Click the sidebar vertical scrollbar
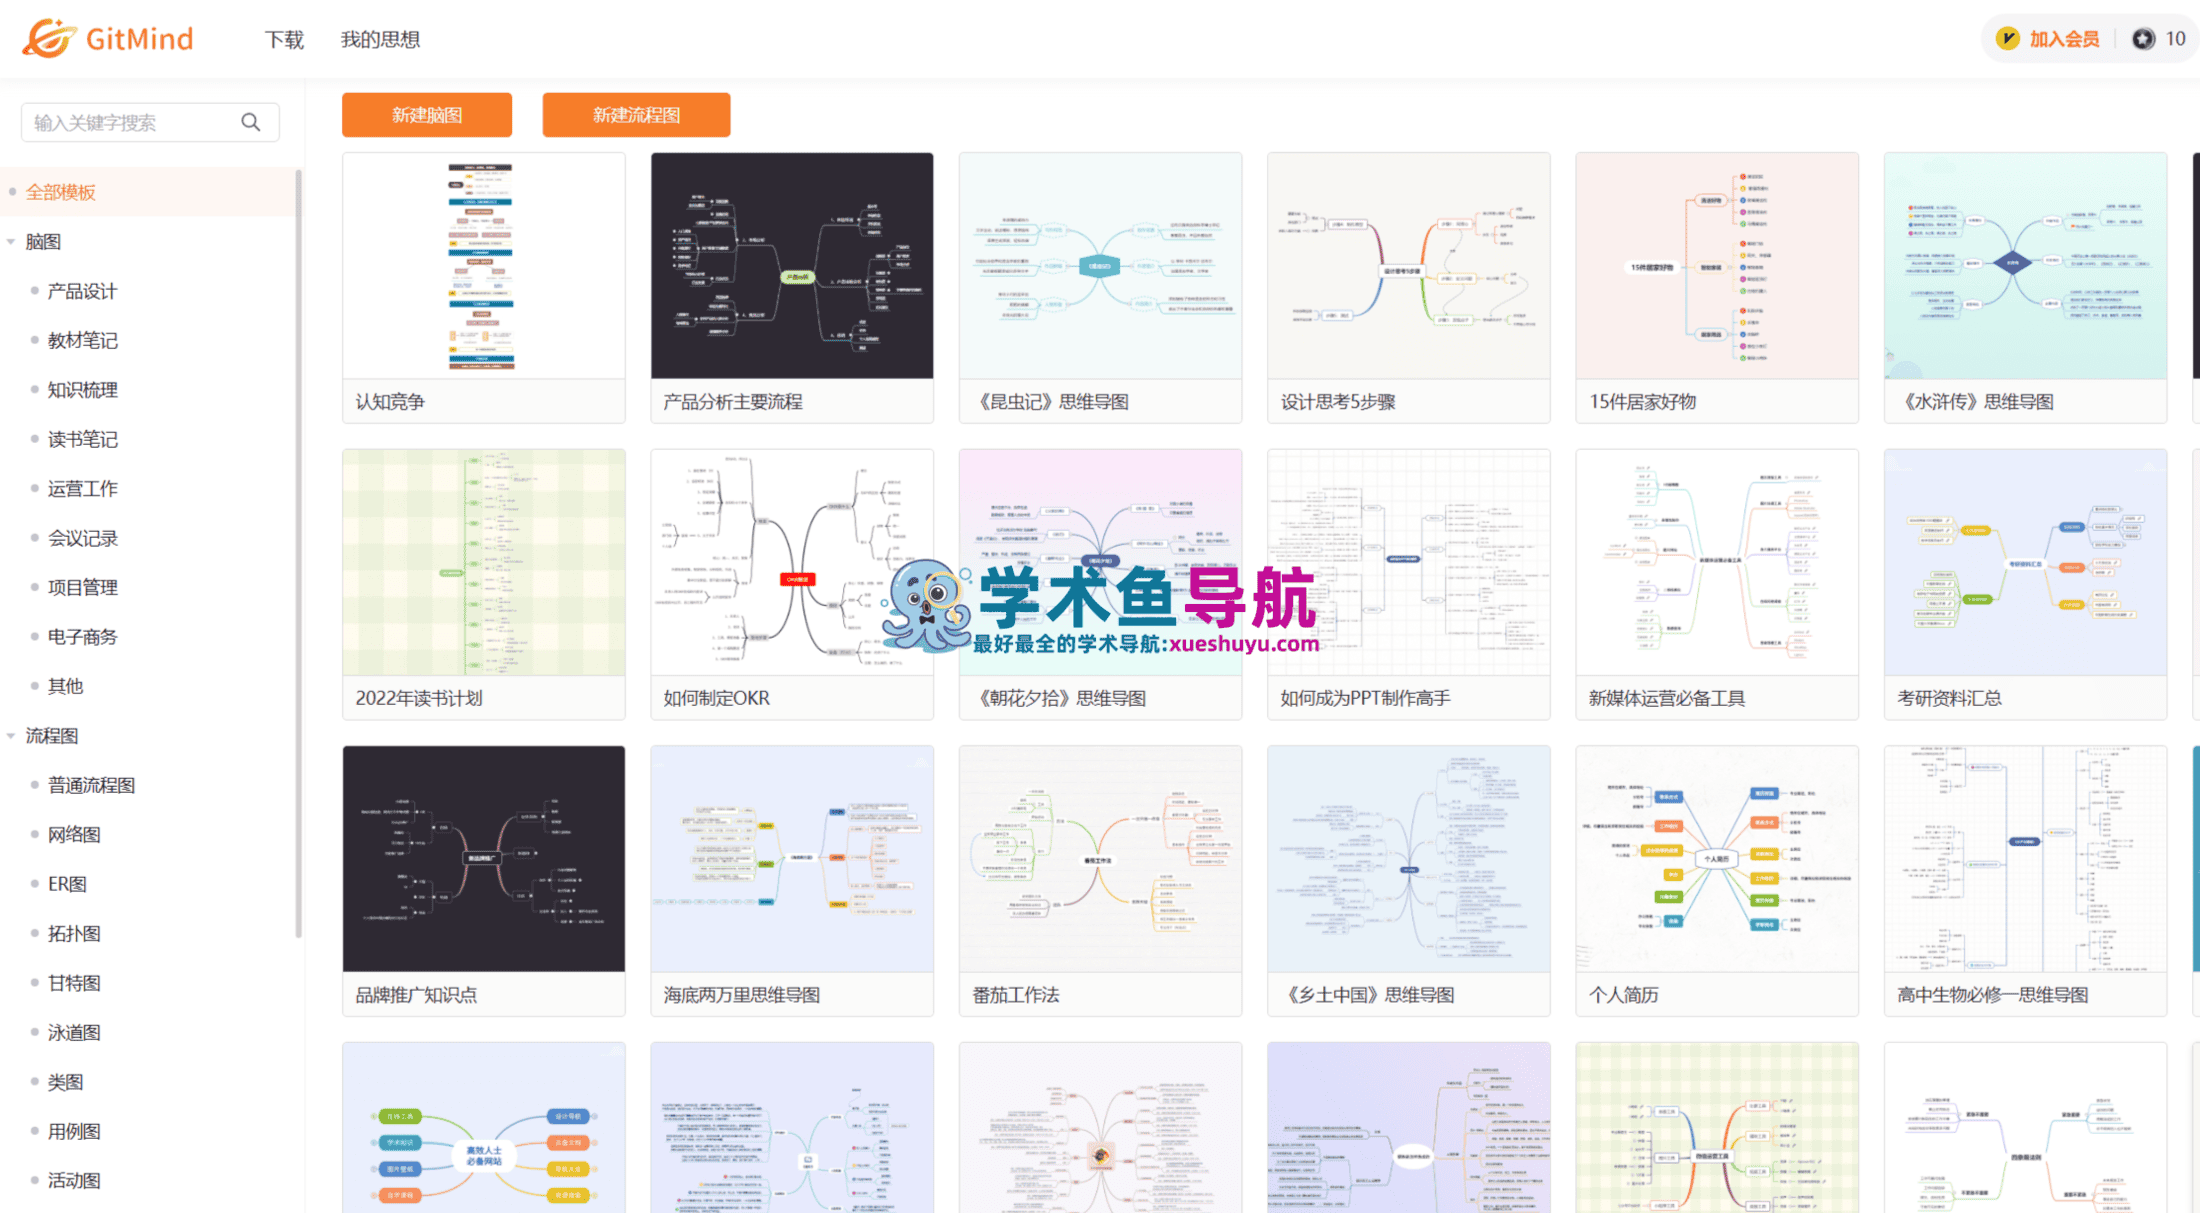This screenshot has height=1213, width=2200. pyautogui.click(x=298, y=555)
